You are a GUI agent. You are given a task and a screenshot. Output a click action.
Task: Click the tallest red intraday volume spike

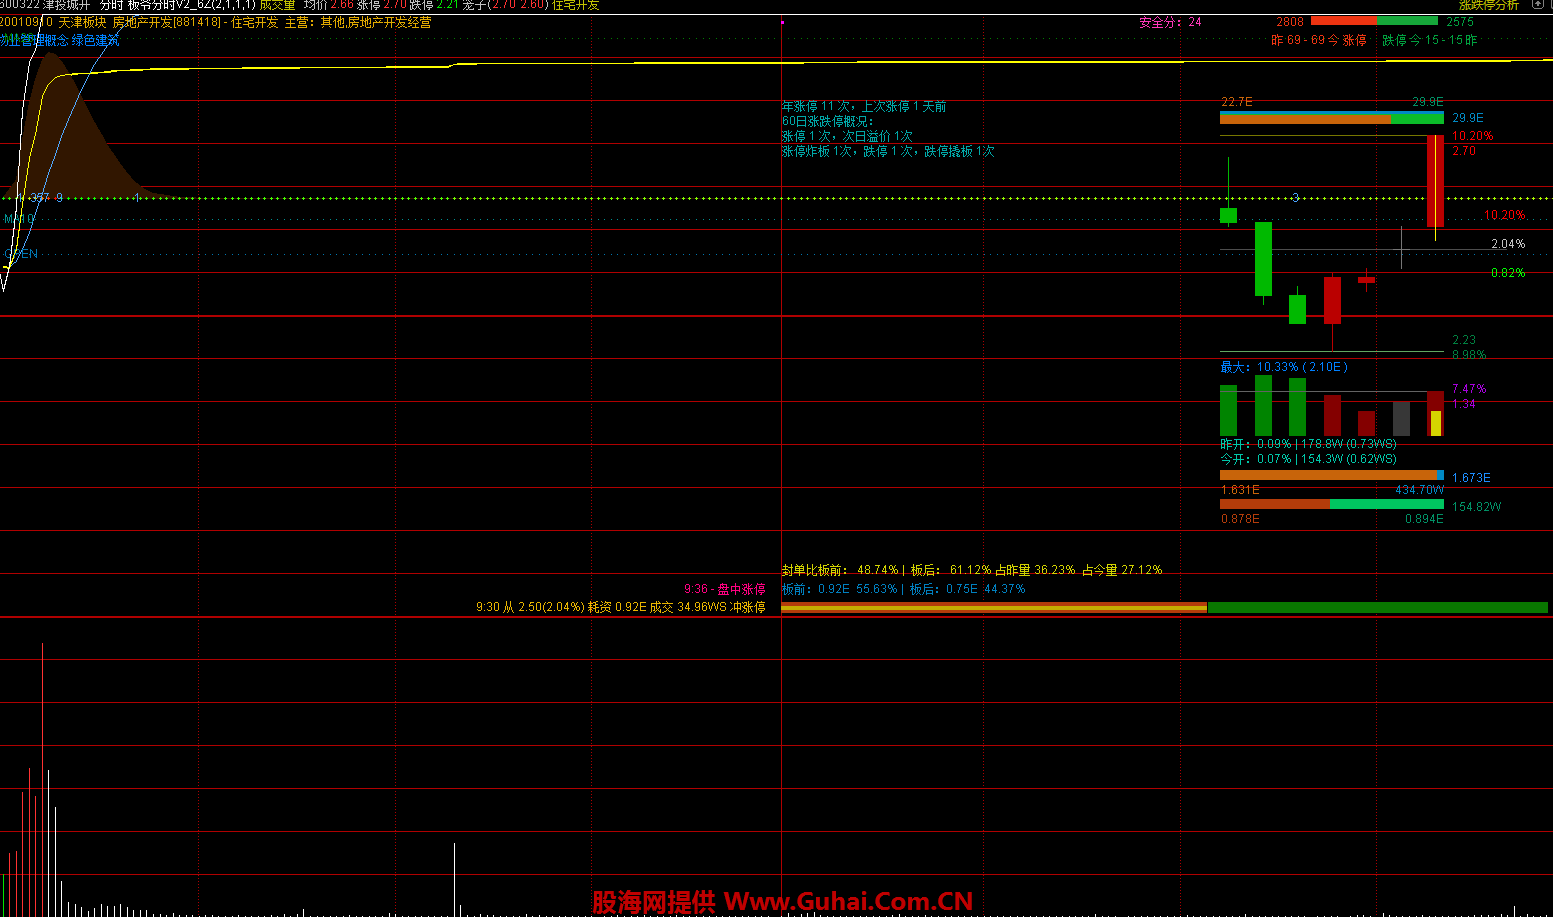[42, 780]
